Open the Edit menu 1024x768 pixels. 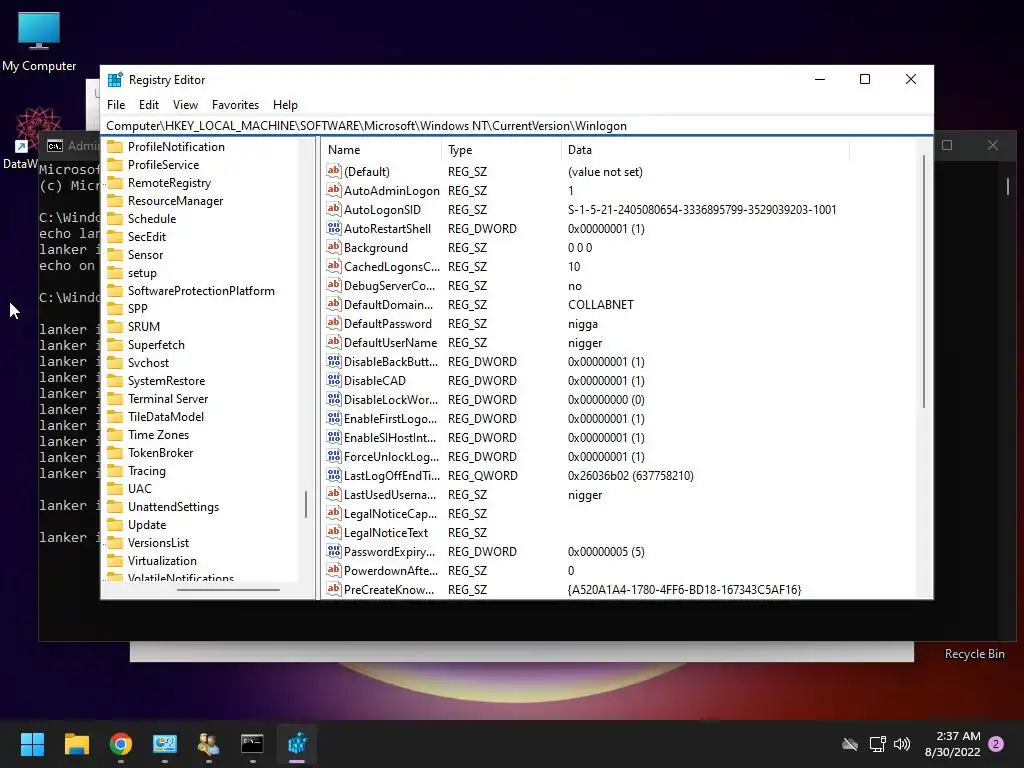click(x=148, y=104)
